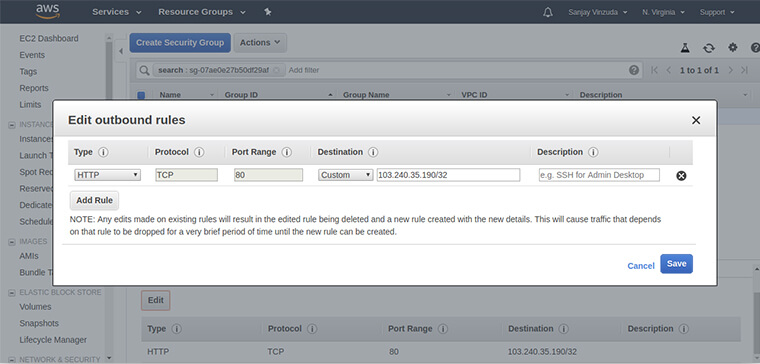Close the Edit outbound rules dialog
The width and height of the screenshot is (760, 364).
tap(696, 120)
